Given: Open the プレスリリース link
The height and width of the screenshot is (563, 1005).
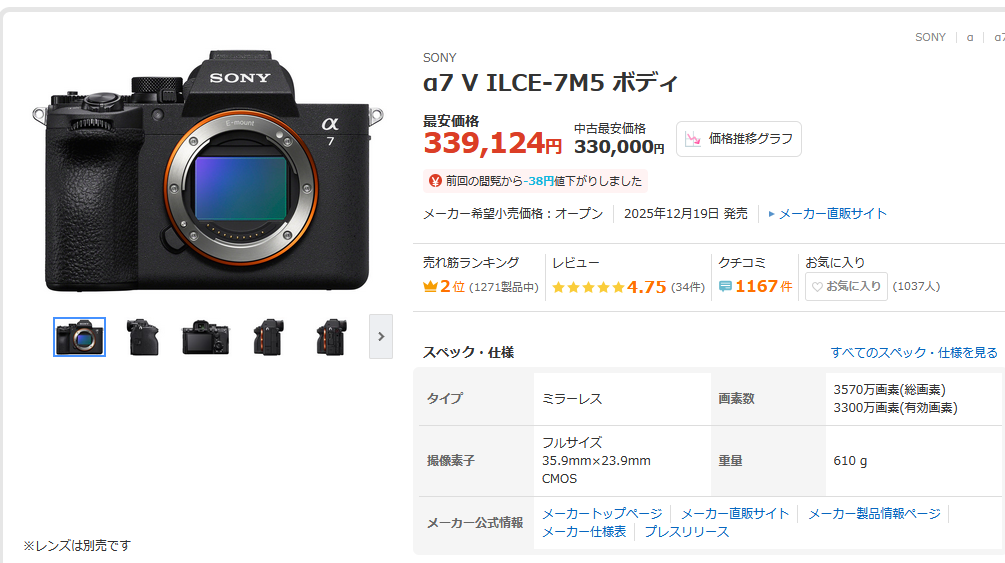Looking at the screenshot, I should coord(686,532).
